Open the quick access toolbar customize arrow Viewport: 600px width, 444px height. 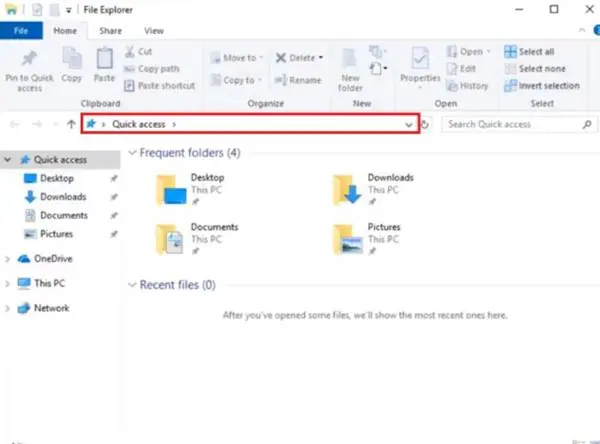[68, 10]
